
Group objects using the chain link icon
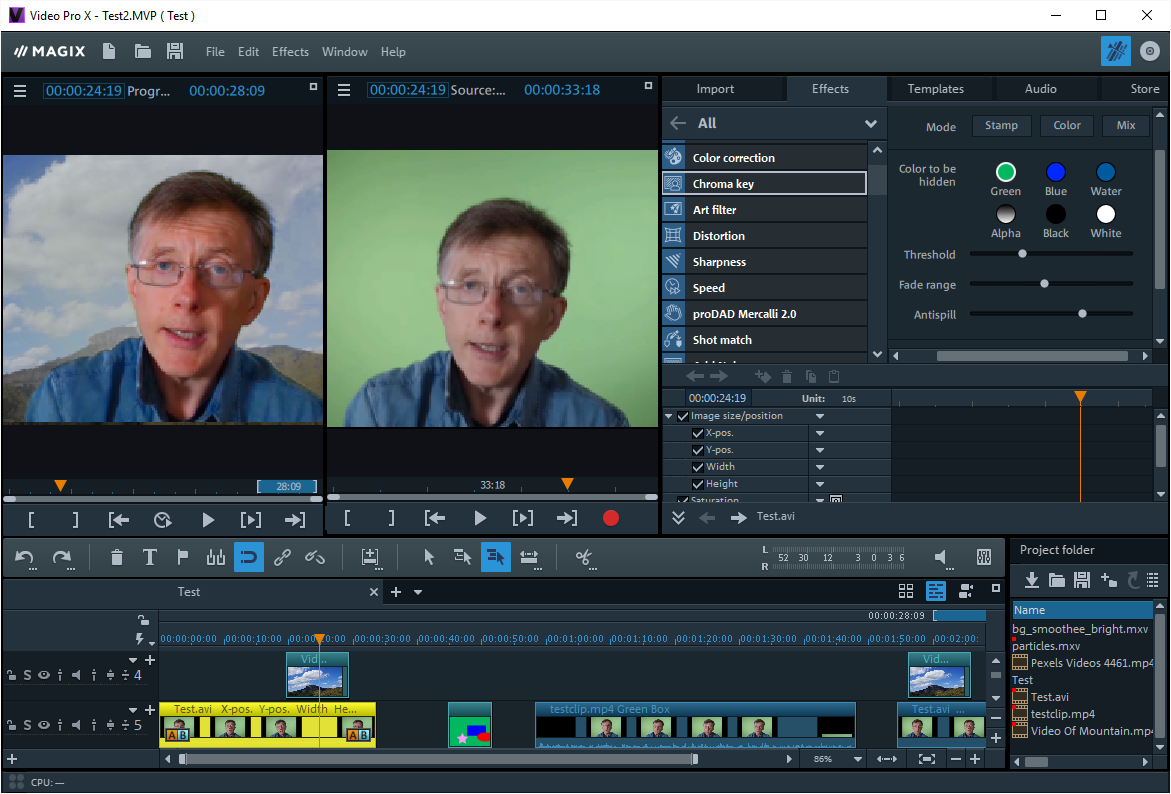(x=281, y=557)
